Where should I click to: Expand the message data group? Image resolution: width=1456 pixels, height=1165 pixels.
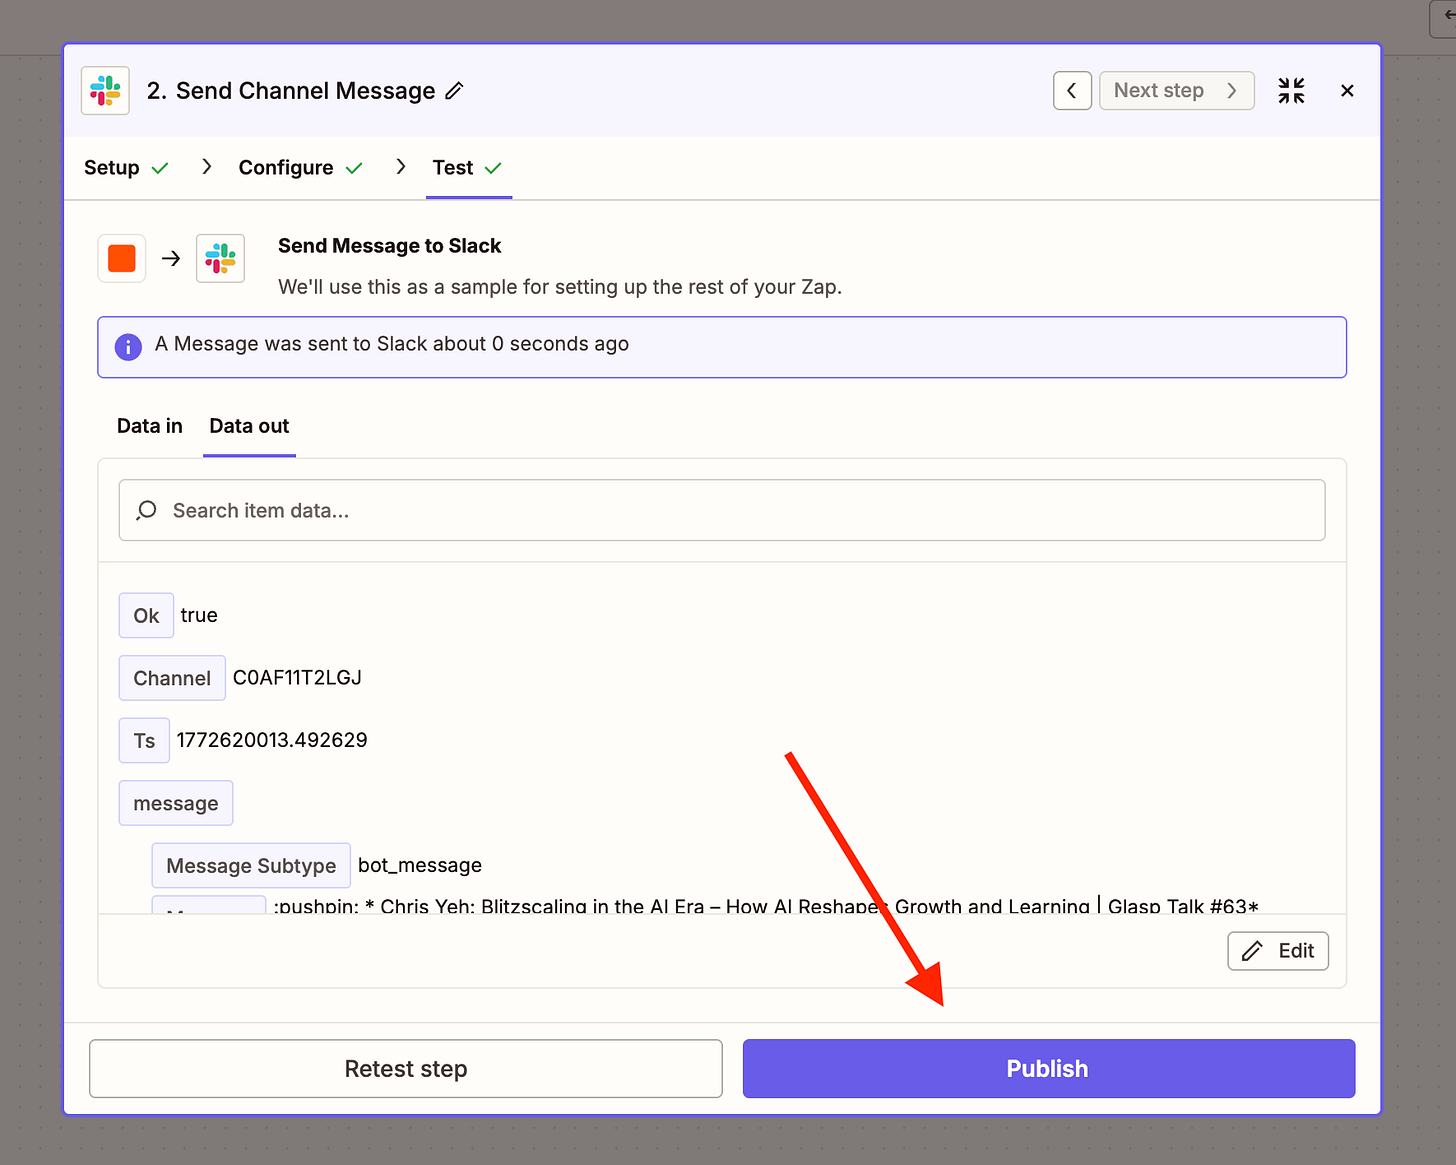pos(176,803)
